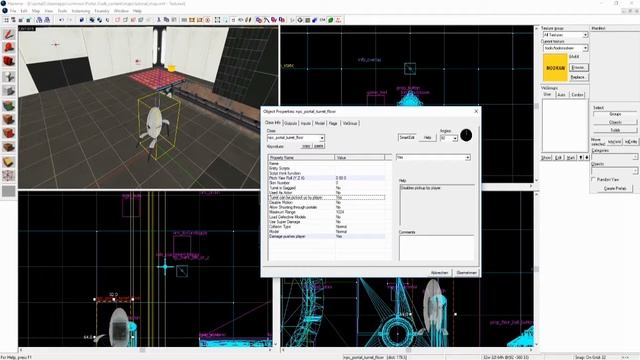Enable the Random Yaw checkbox
Image resolution: width=640 pixels, height=360 pixels.
pos(593,180)
